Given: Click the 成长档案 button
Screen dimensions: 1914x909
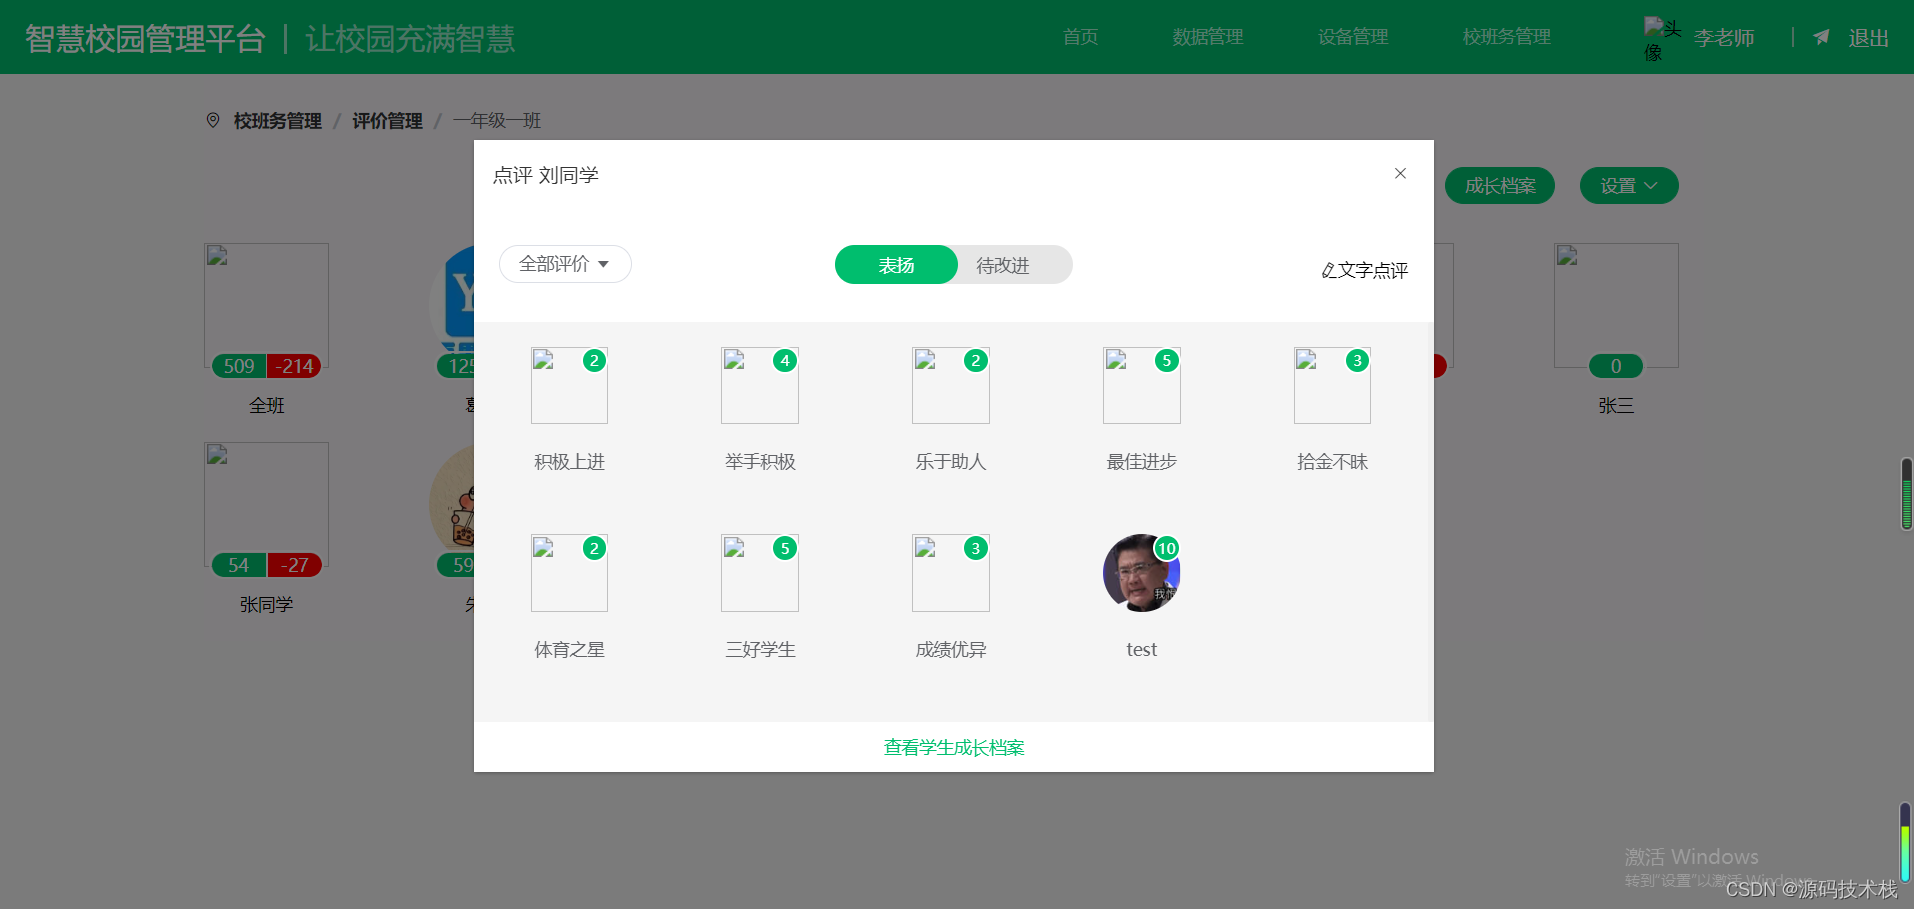Looking at the screenshot, I should tap(1500, 185).
